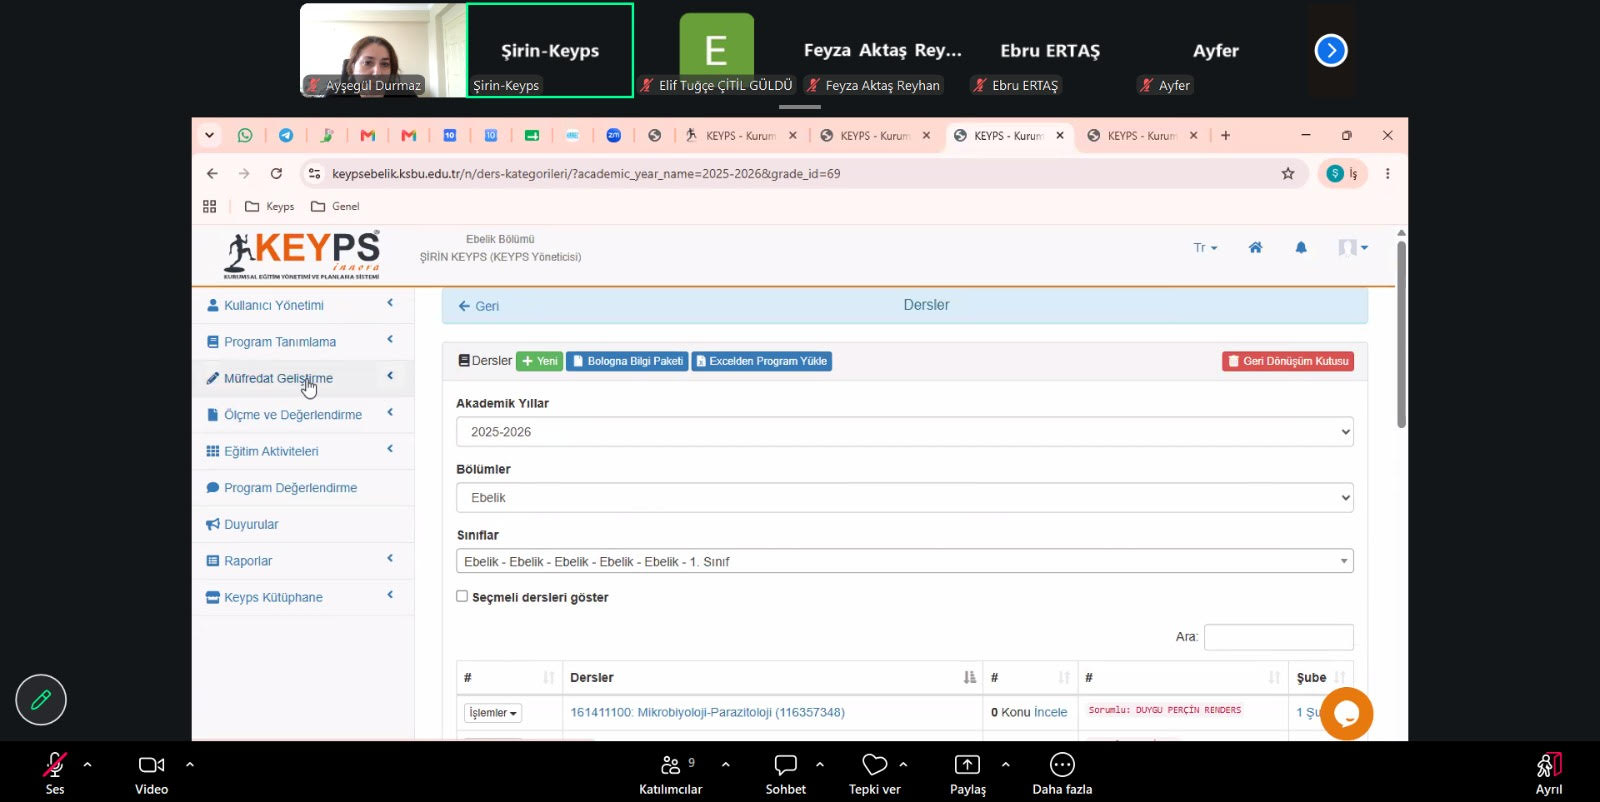The height and width of the screenshot is (802, 1600).
Task: Start camera with the Video button
Action: (152, 774)
